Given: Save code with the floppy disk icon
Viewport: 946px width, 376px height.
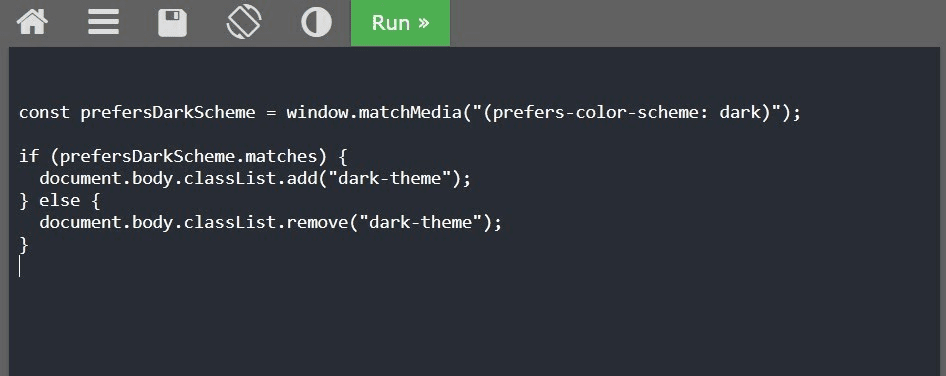Looking at the screenshot, I should pyautogui.click(x=173, y=23).
